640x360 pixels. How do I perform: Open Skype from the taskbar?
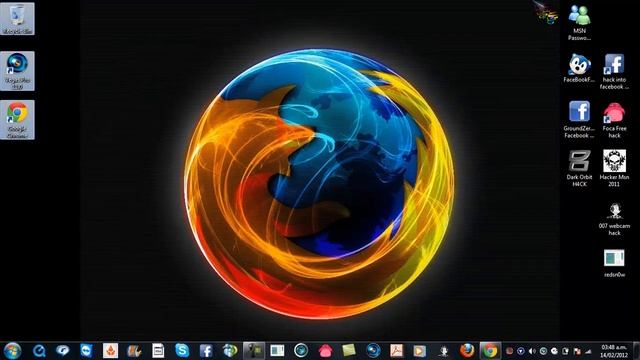[x=182, y=351]
